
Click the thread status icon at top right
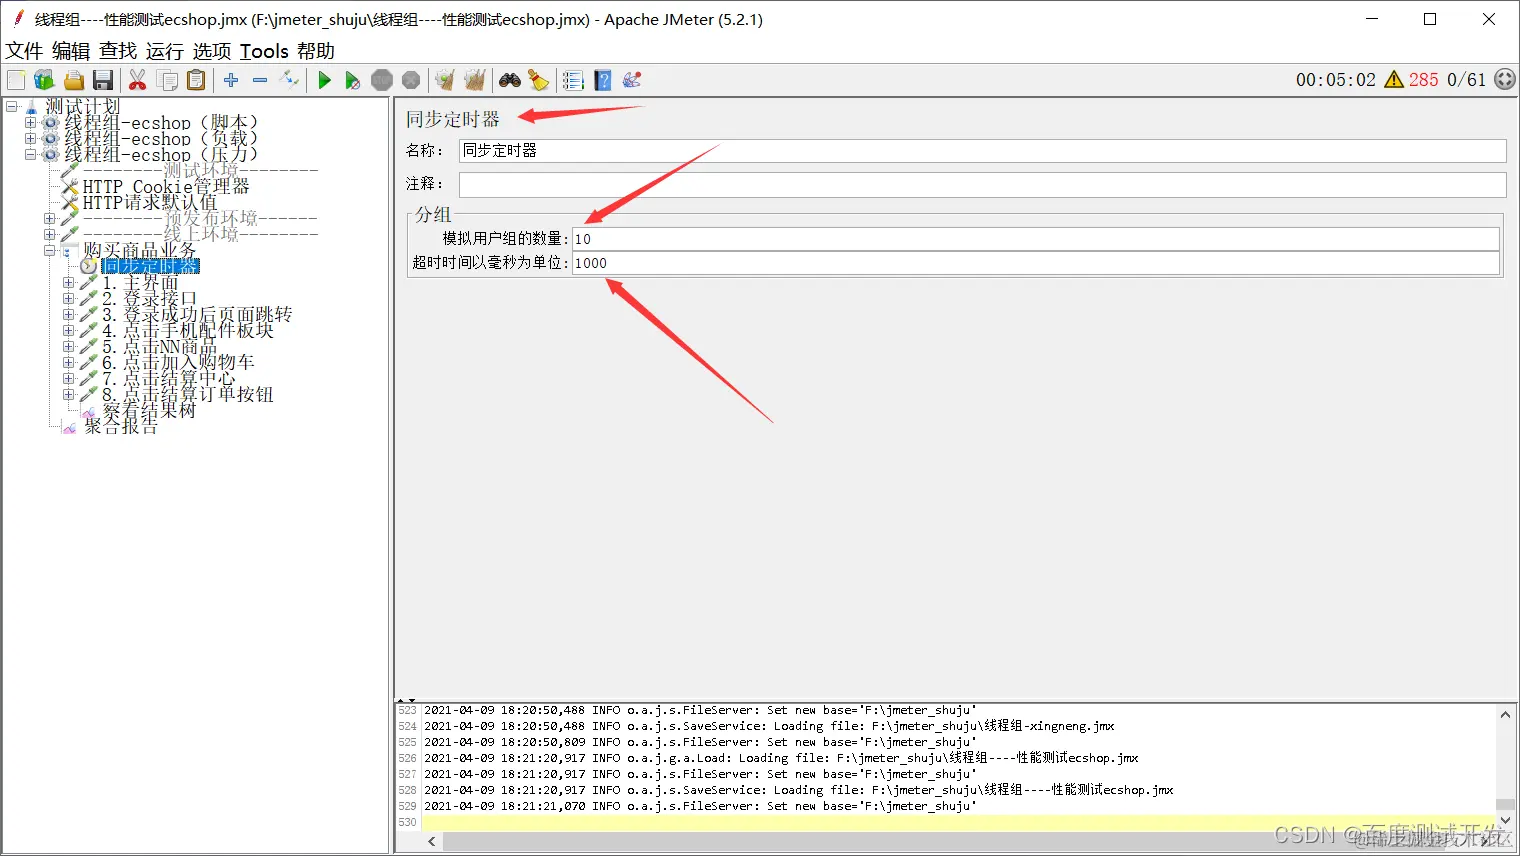click(1505, 80)
